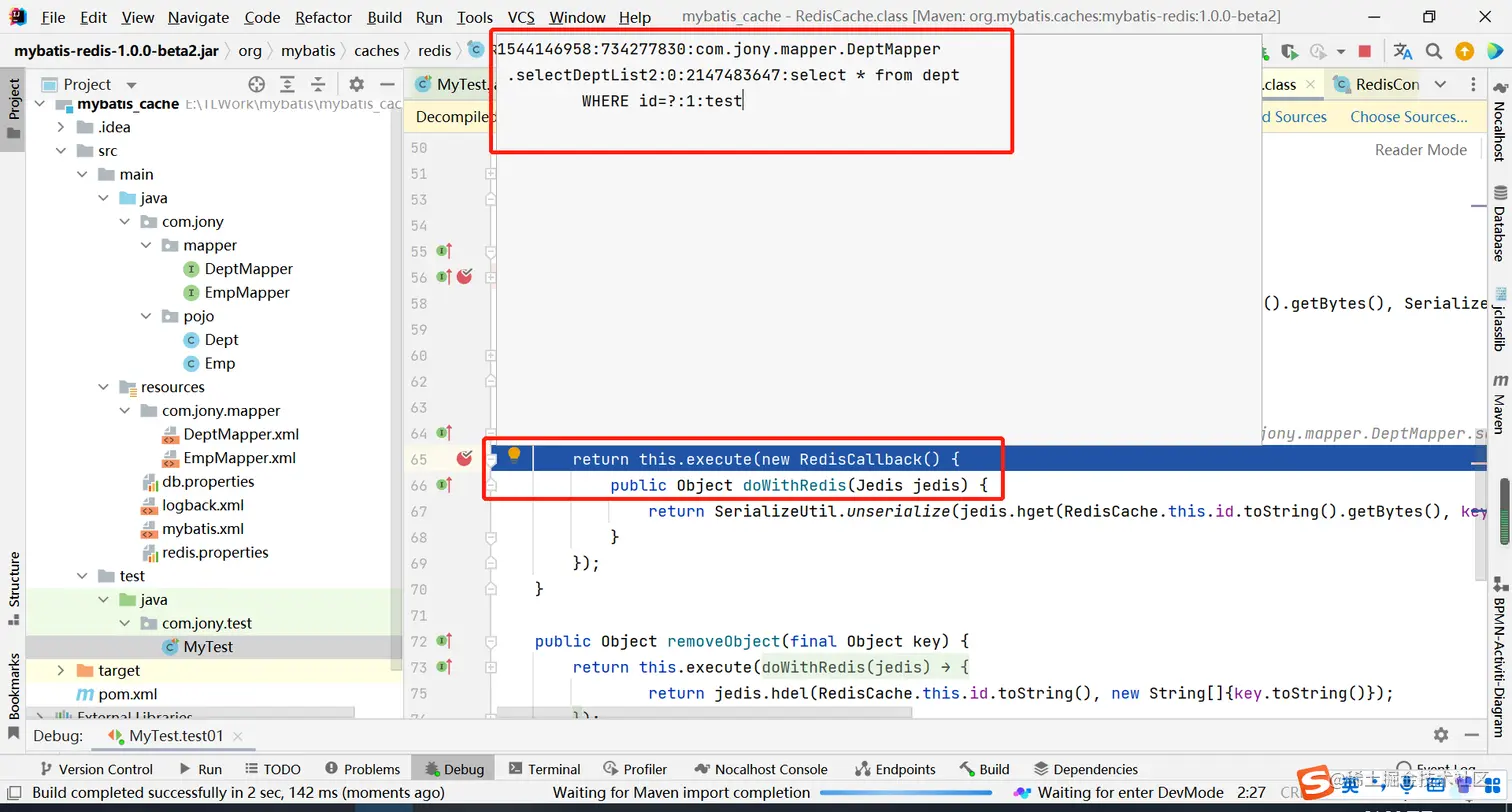The width and height of the screenshot is (1512, 812).
Task: Open the Problems tool window
Action: 361,769
